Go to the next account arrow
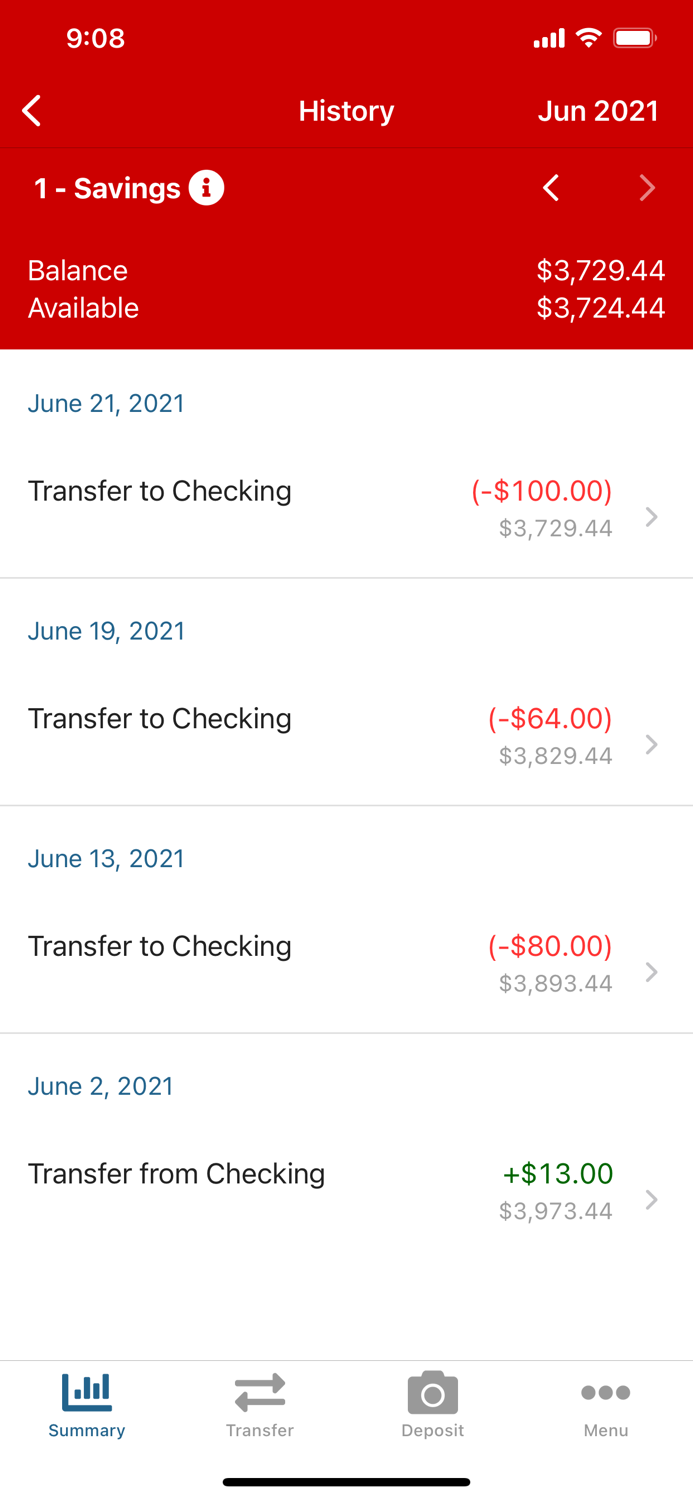The height and width of the screenshot is (1500, 693). coord(647,188)
